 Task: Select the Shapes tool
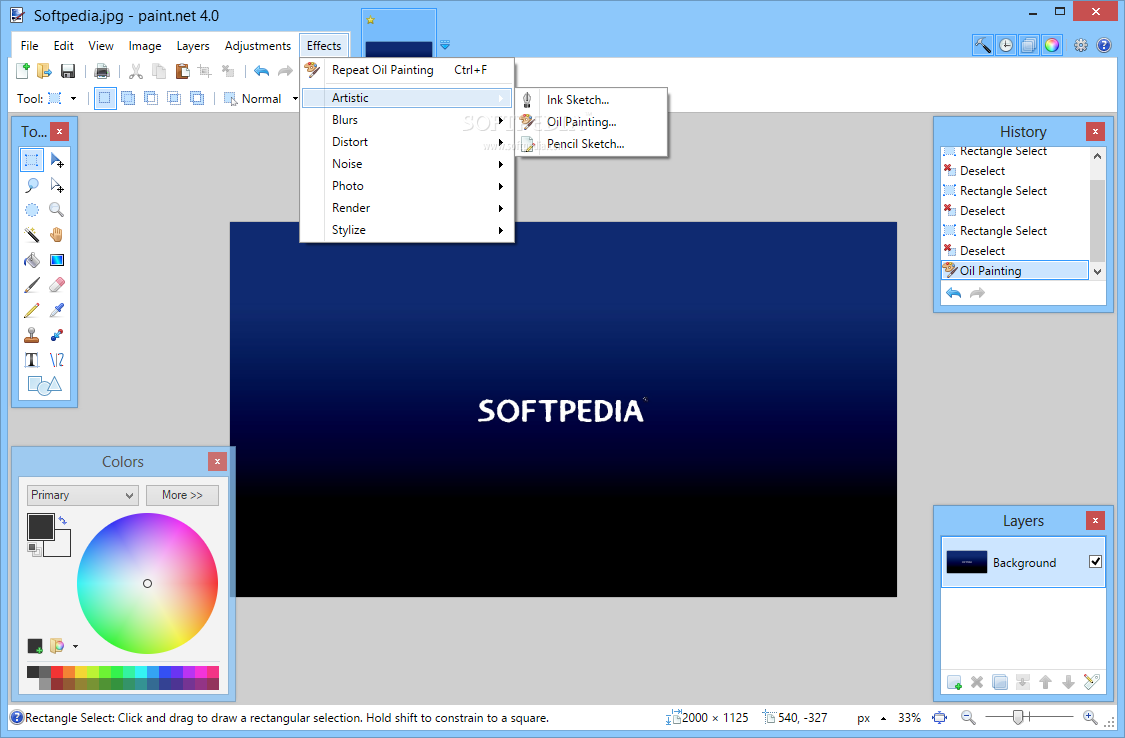coord(44,386)
